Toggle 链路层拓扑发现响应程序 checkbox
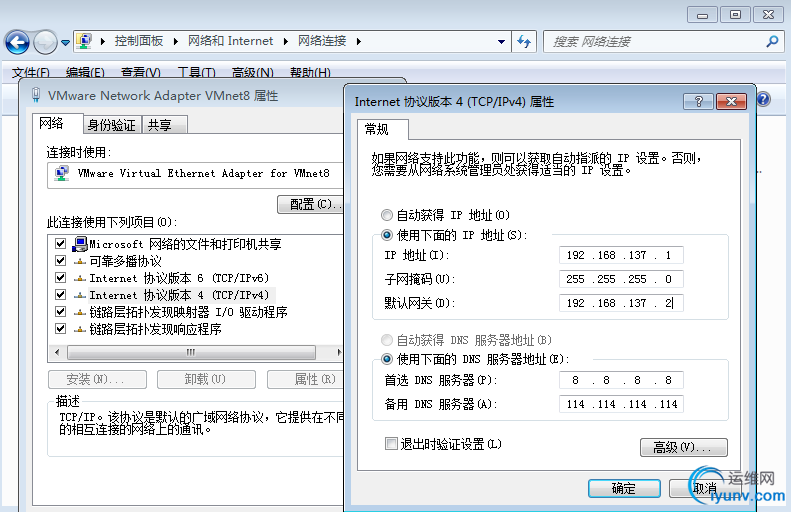 coord(61,329)
